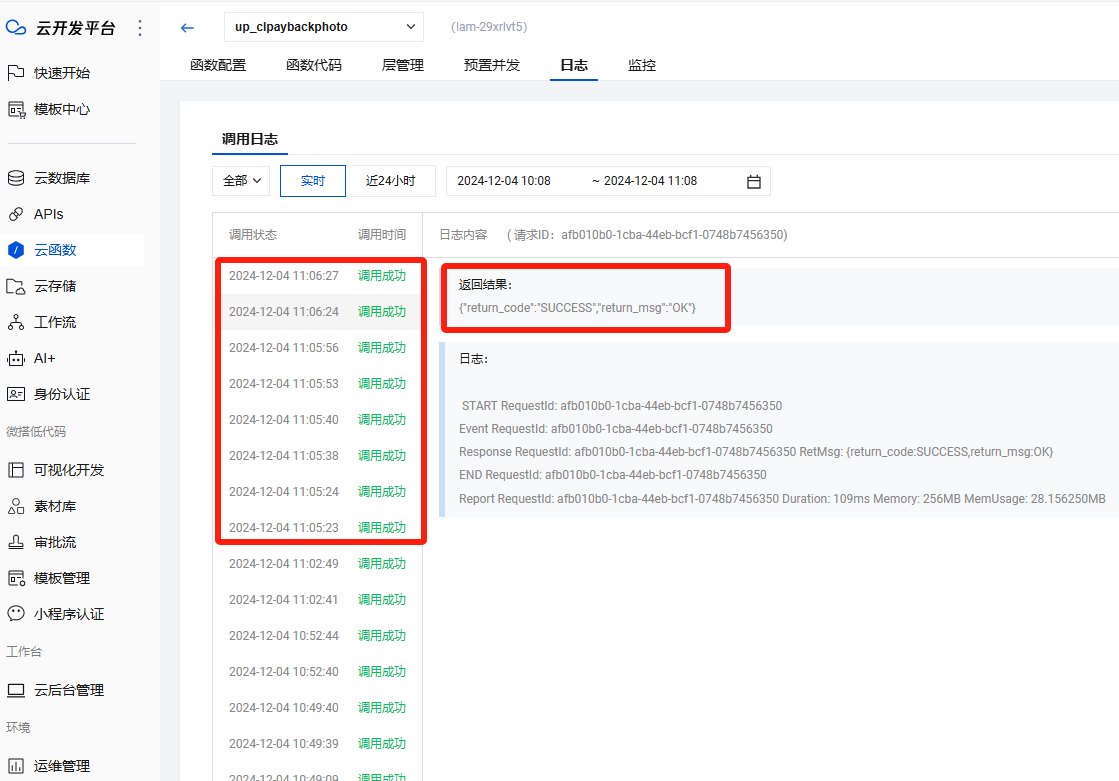Click the (lam-29xrlvt5) environment ID text

(489, 27)
